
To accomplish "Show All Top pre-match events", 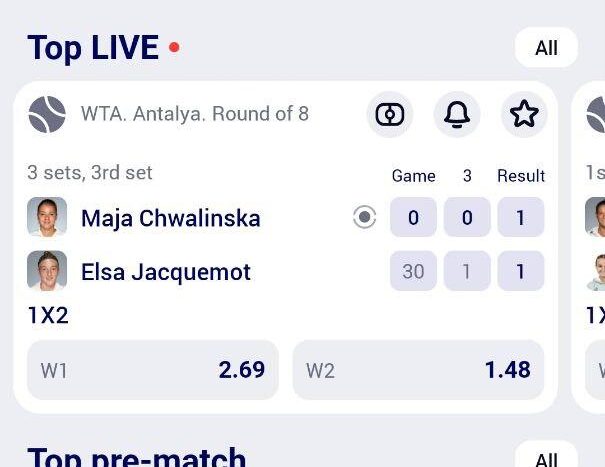I will (546, 455).
